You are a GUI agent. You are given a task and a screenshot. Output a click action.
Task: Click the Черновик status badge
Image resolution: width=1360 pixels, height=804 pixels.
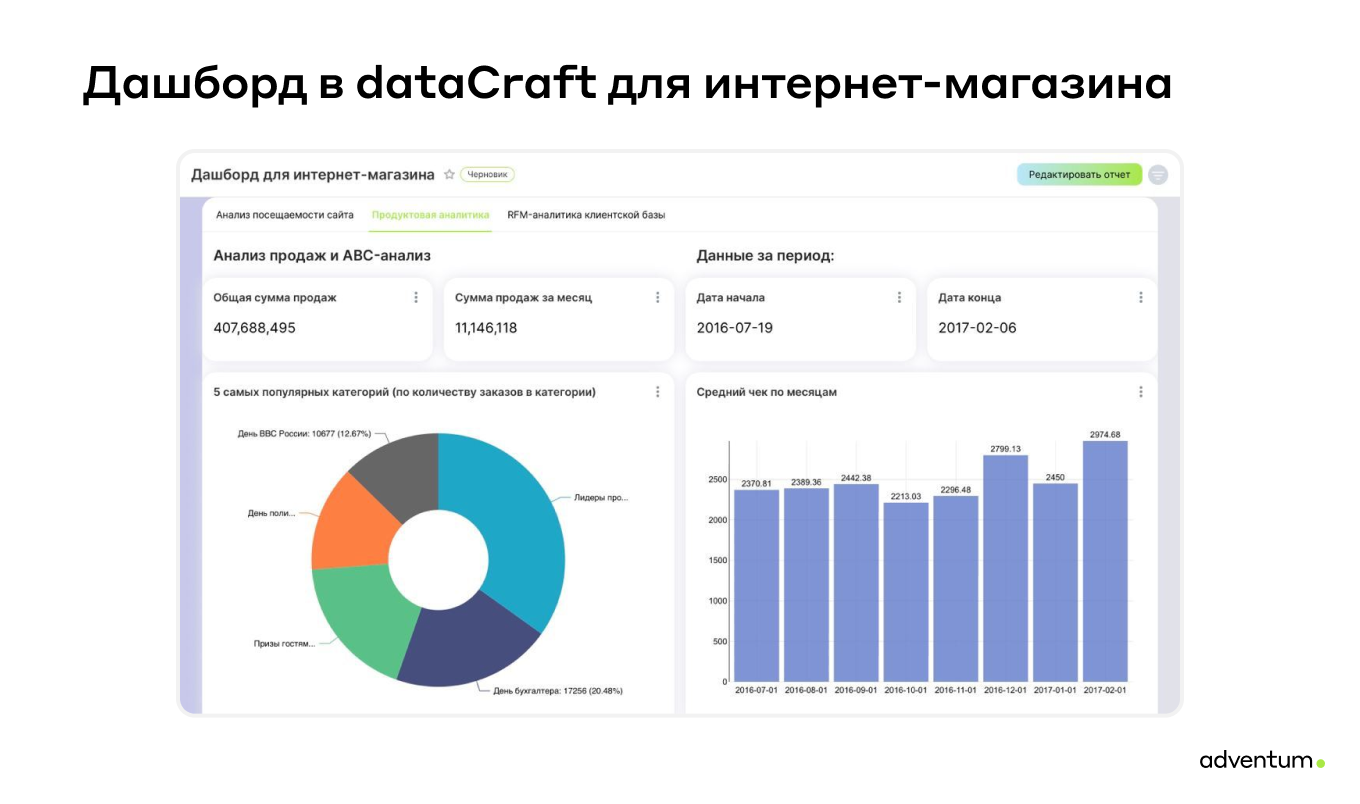click(x=487, y=174)
